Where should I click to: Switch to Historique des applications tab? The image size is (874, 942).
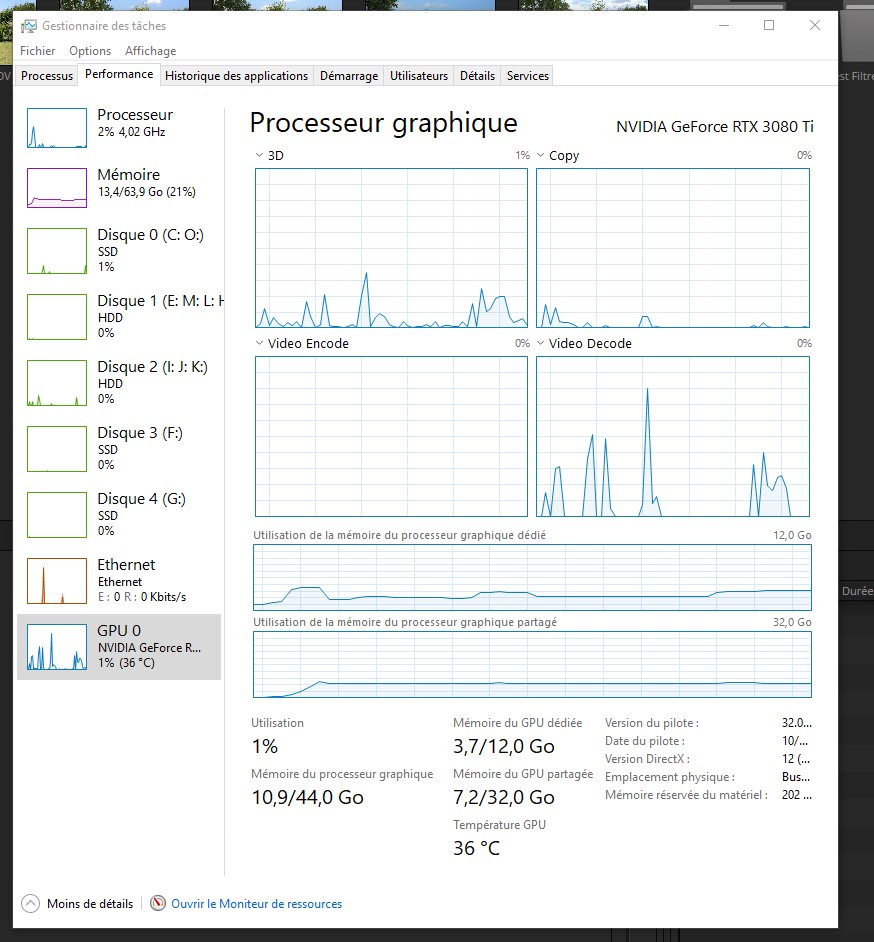pos(236,76)
